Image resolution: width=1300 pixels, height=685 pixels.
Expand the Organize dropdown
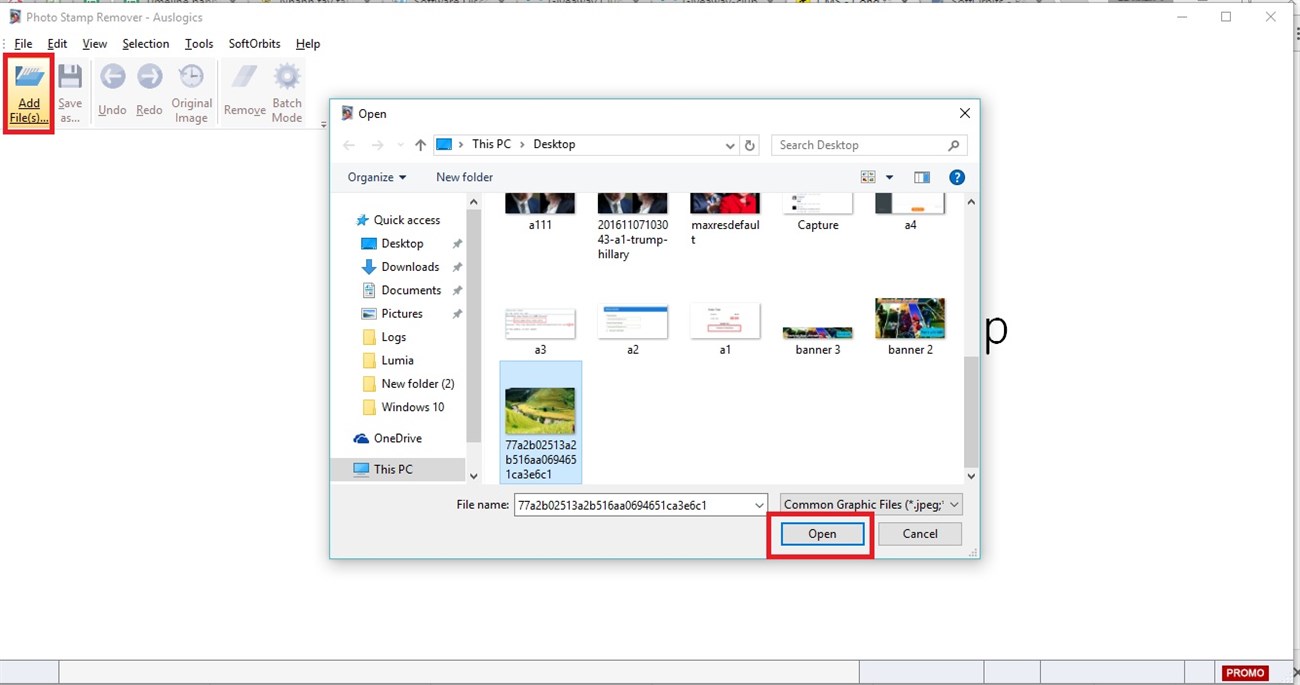377,177
